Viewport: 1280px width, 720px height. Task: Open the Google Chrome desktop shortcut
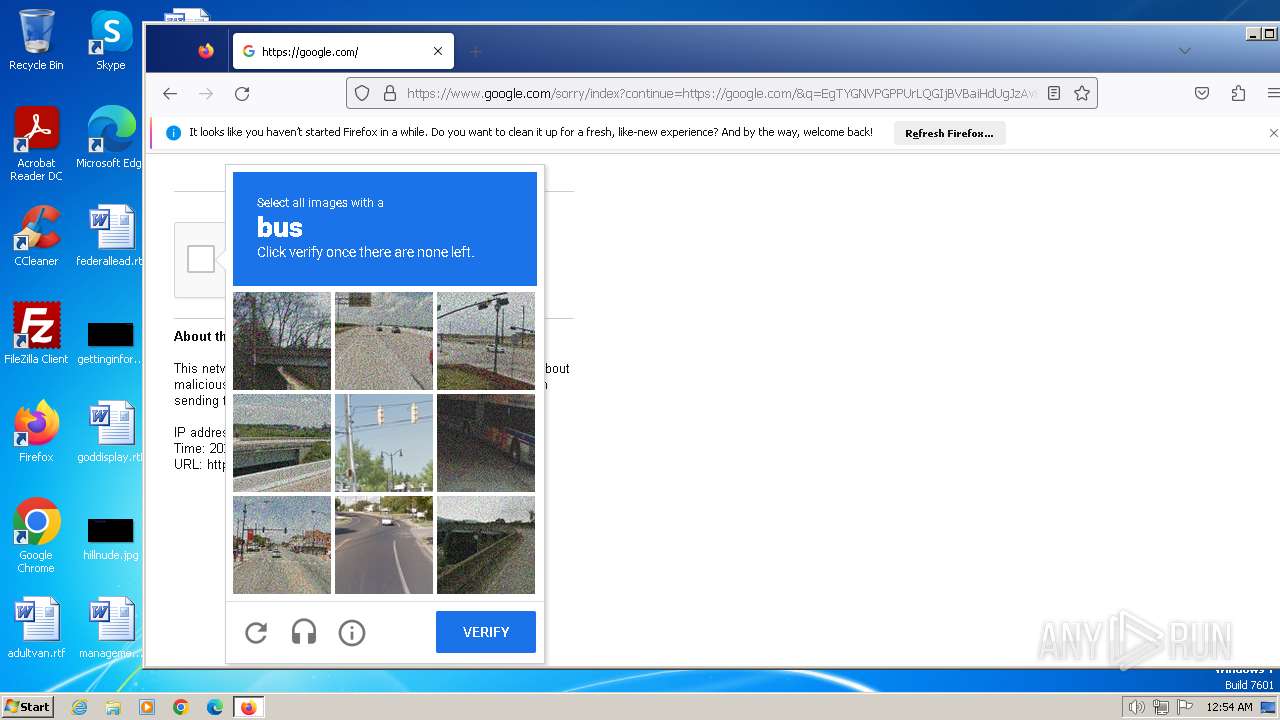click(36, 535)
